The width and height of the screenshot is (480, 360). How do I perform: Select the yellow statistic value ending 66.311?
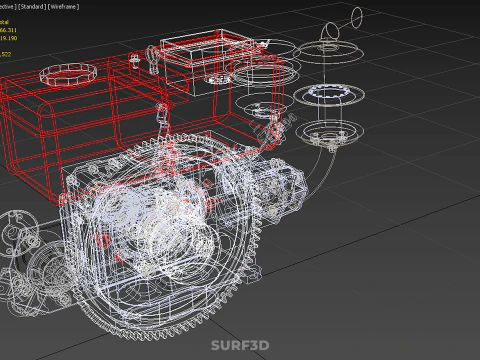point(8,30)
